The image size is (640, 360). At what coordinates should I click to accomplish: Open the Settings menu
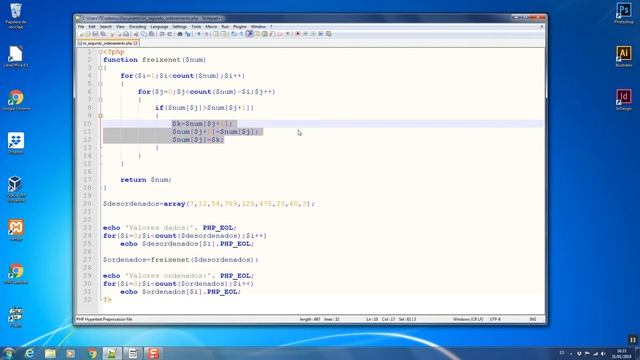[180, 27]
